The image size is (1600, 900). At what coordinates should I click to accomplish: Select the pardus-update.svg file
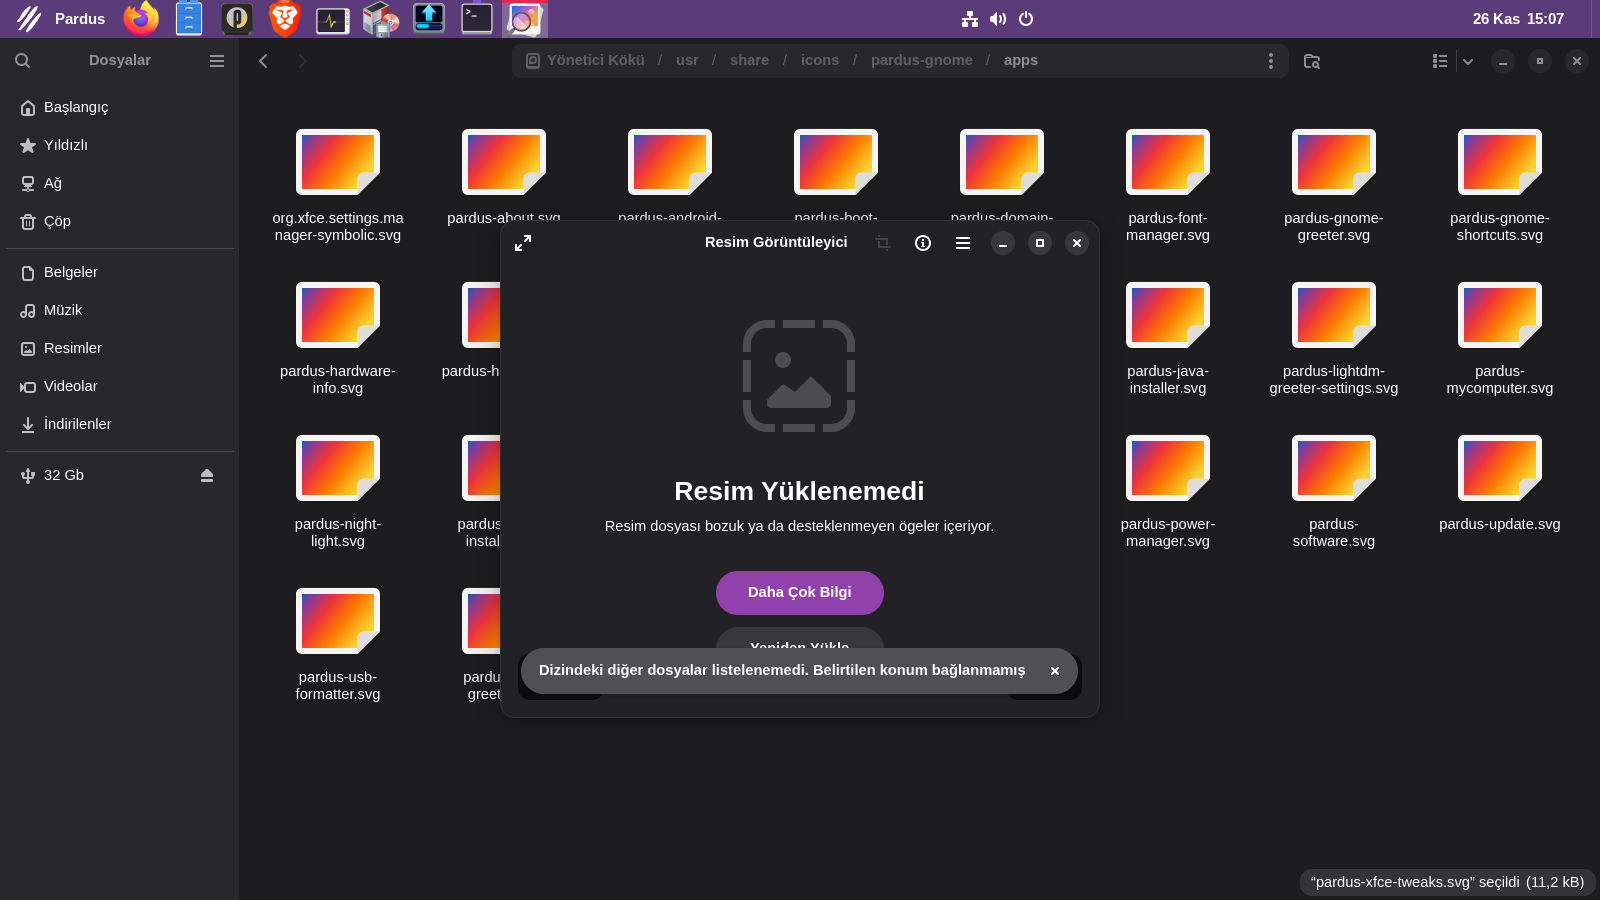click(1499, 480)
